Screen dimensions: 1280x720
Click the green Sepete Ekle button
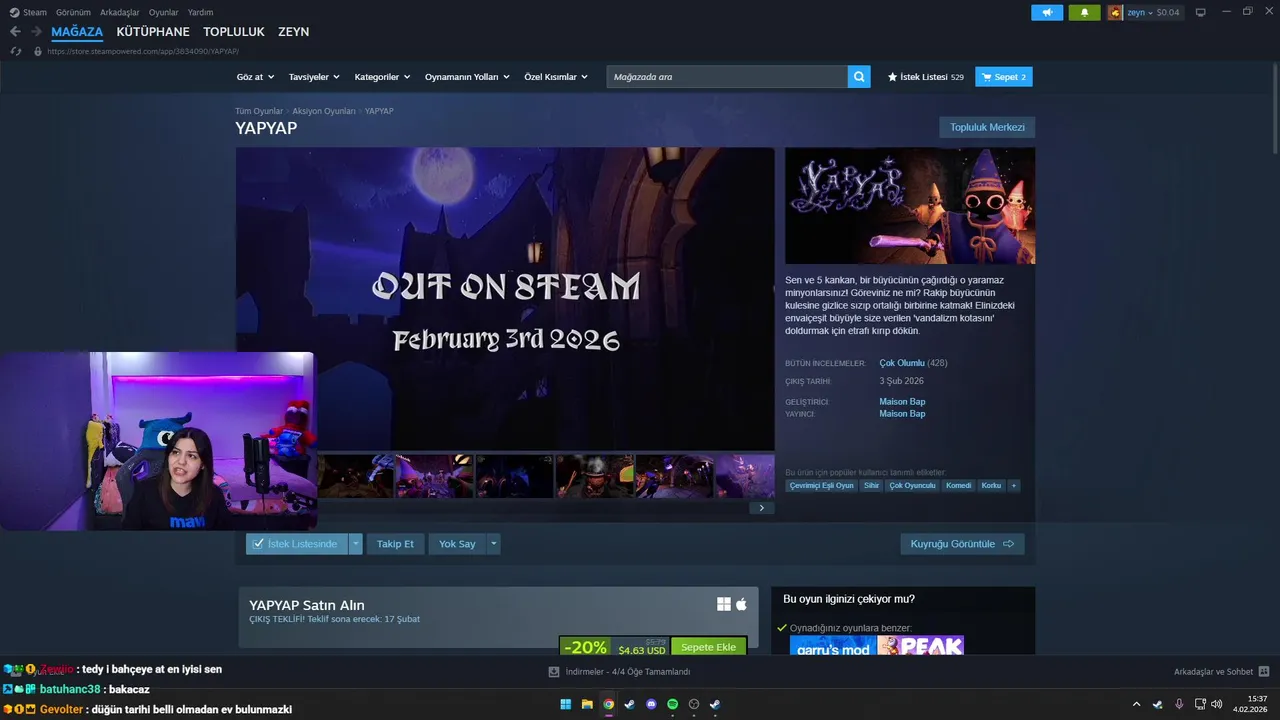(708, 647)
